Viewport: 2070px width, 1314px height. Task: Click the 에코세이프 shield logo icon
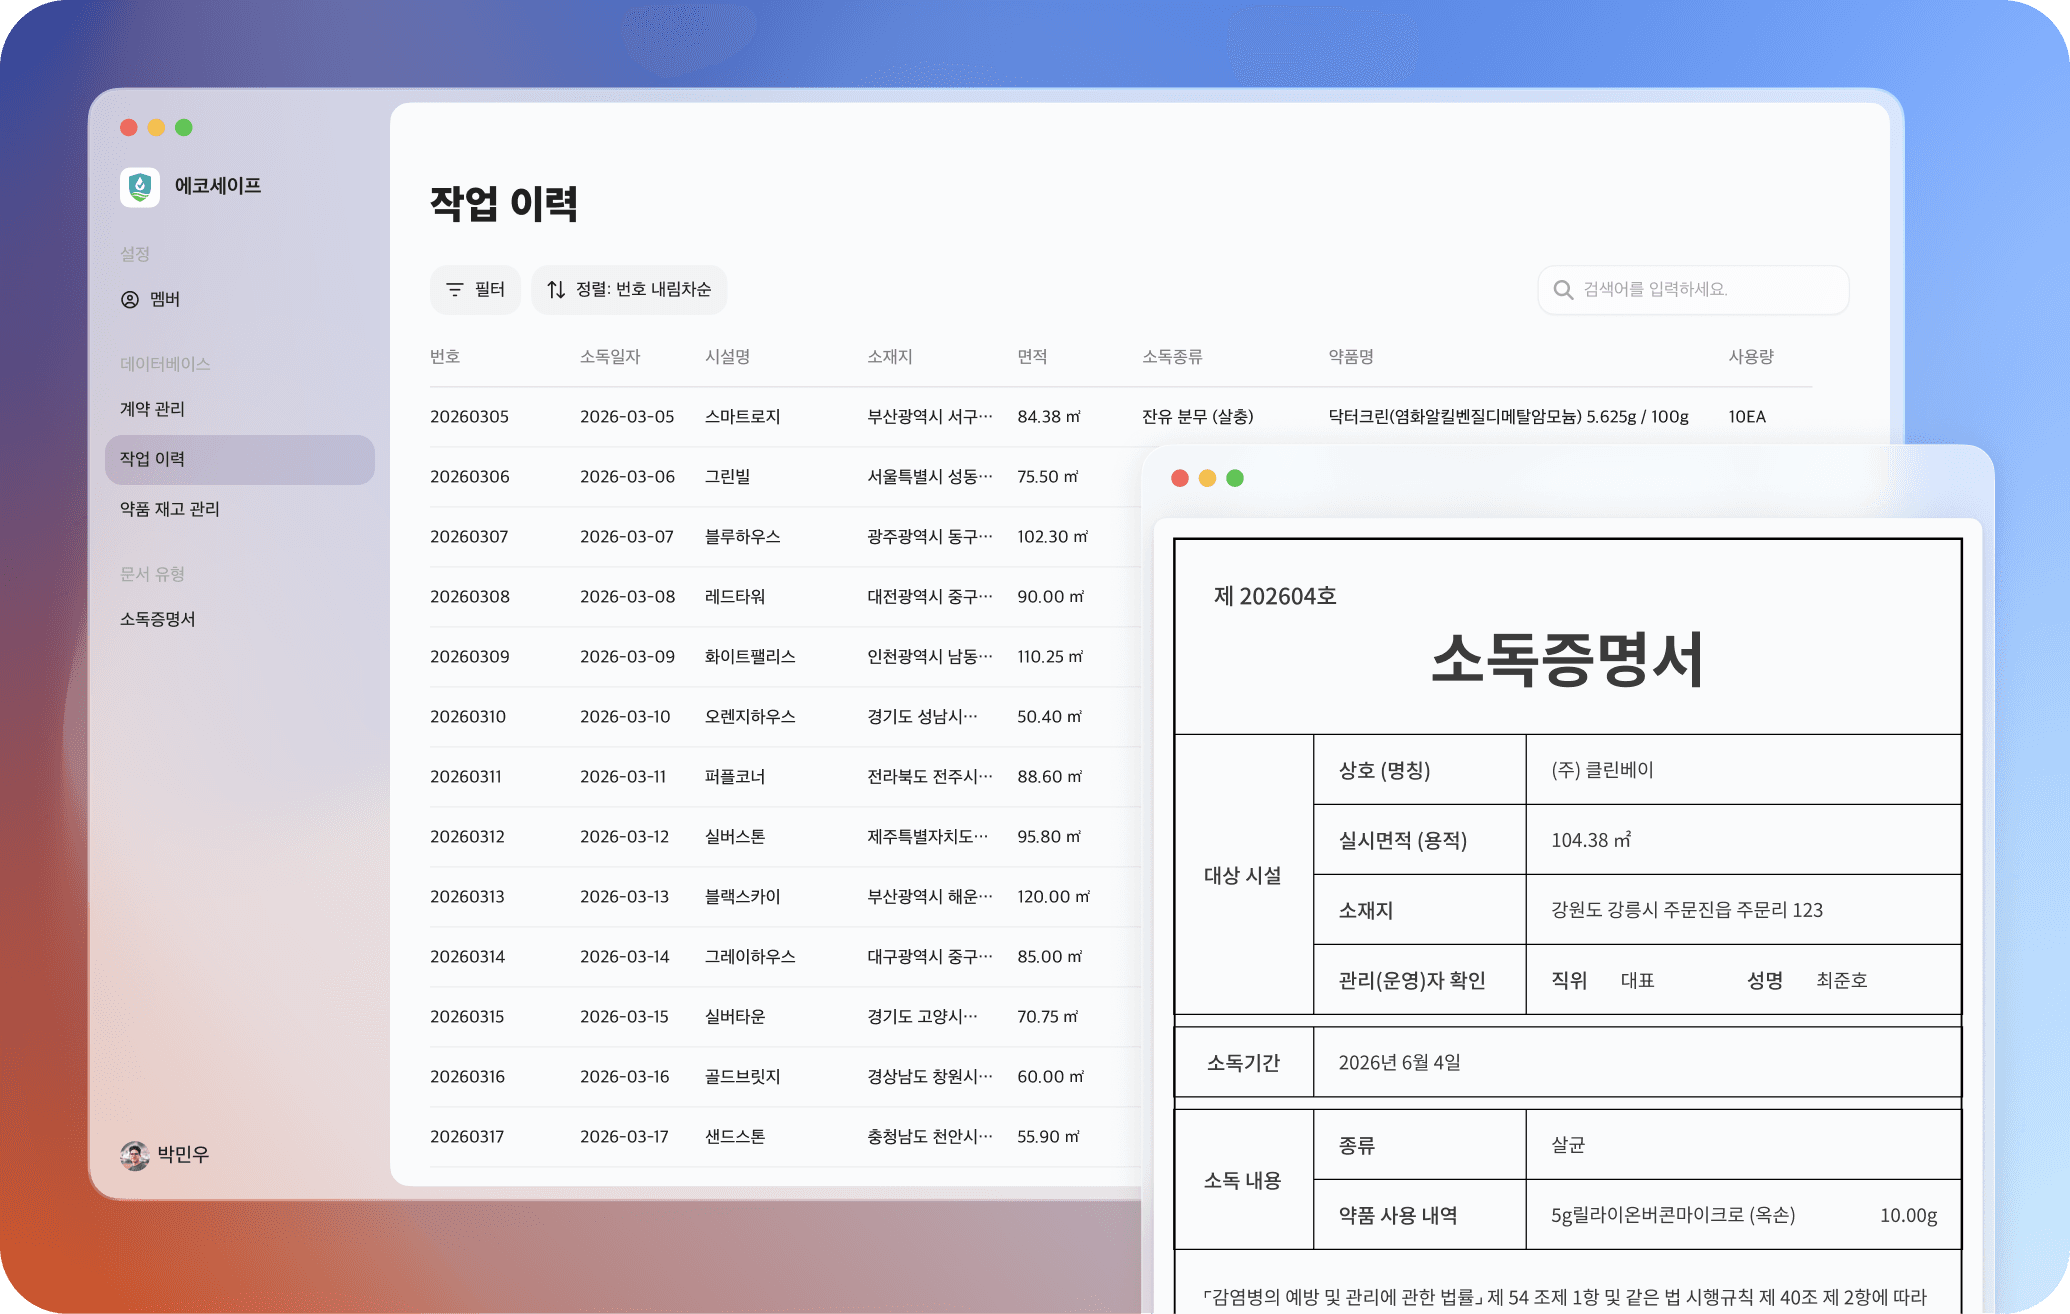(140, 186)
